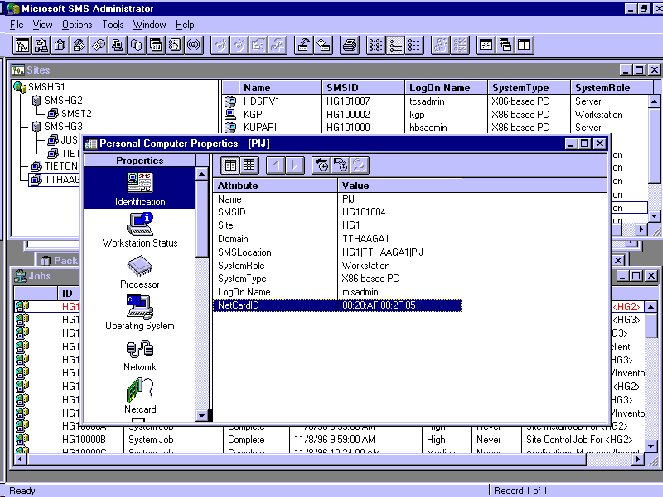663x497 pixels.
Task: Sort Sites list by SystemRole column header
Action: click(x=611, y=88)
